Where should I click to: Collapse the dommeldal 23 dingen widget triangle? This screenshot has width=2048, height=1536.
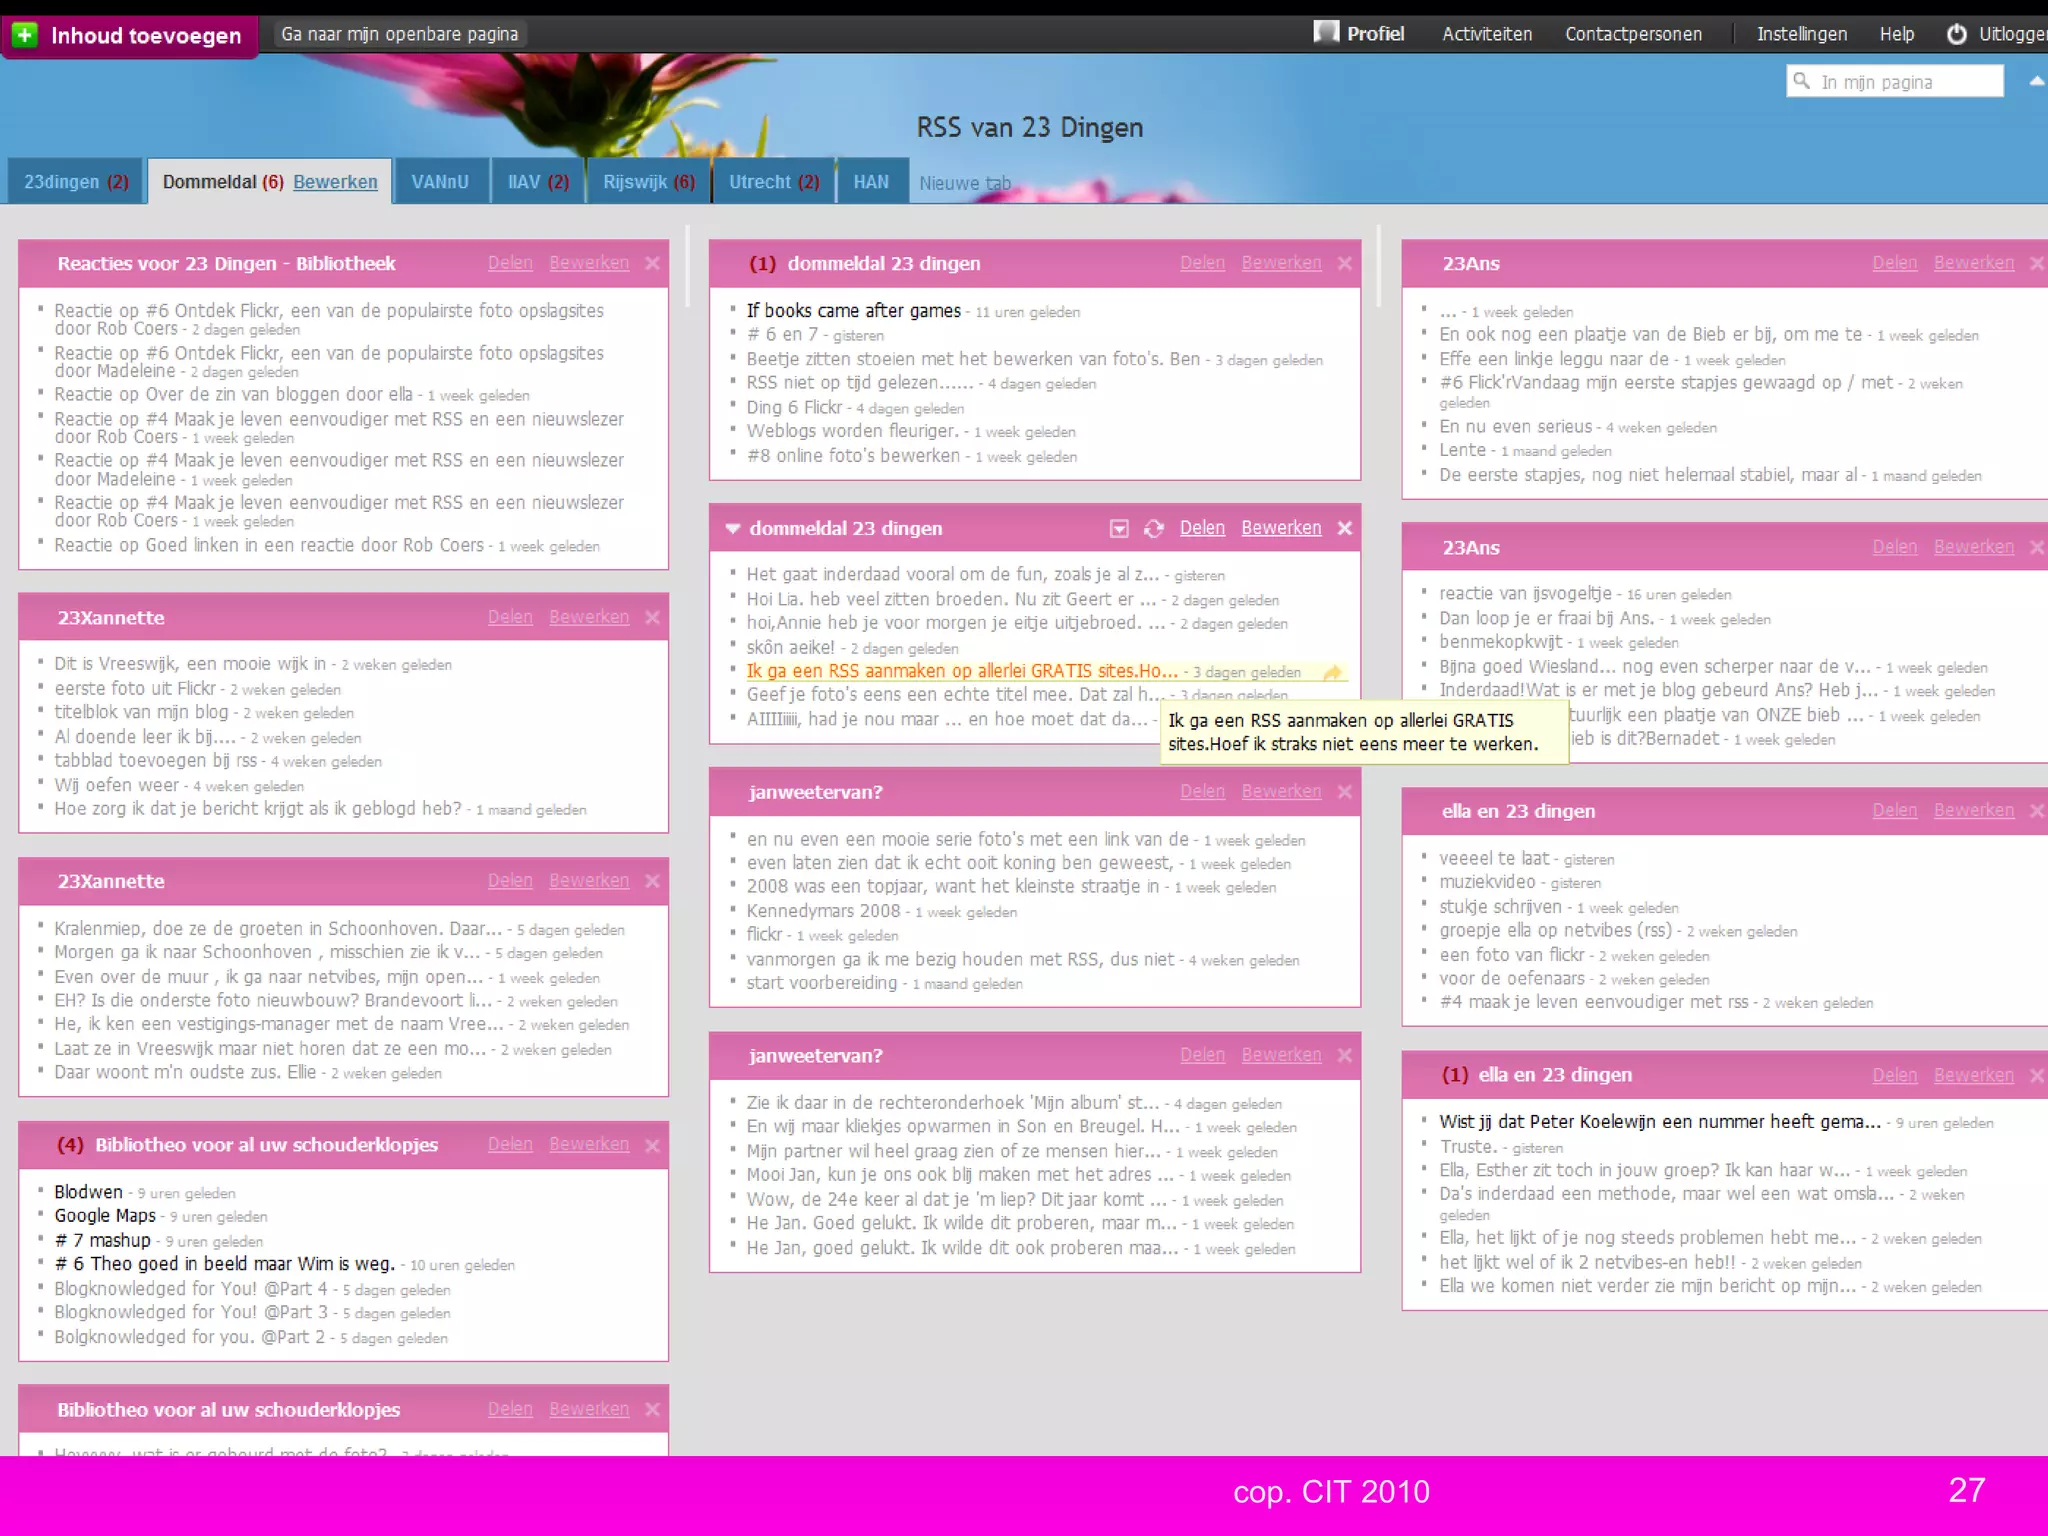[733, 529]
